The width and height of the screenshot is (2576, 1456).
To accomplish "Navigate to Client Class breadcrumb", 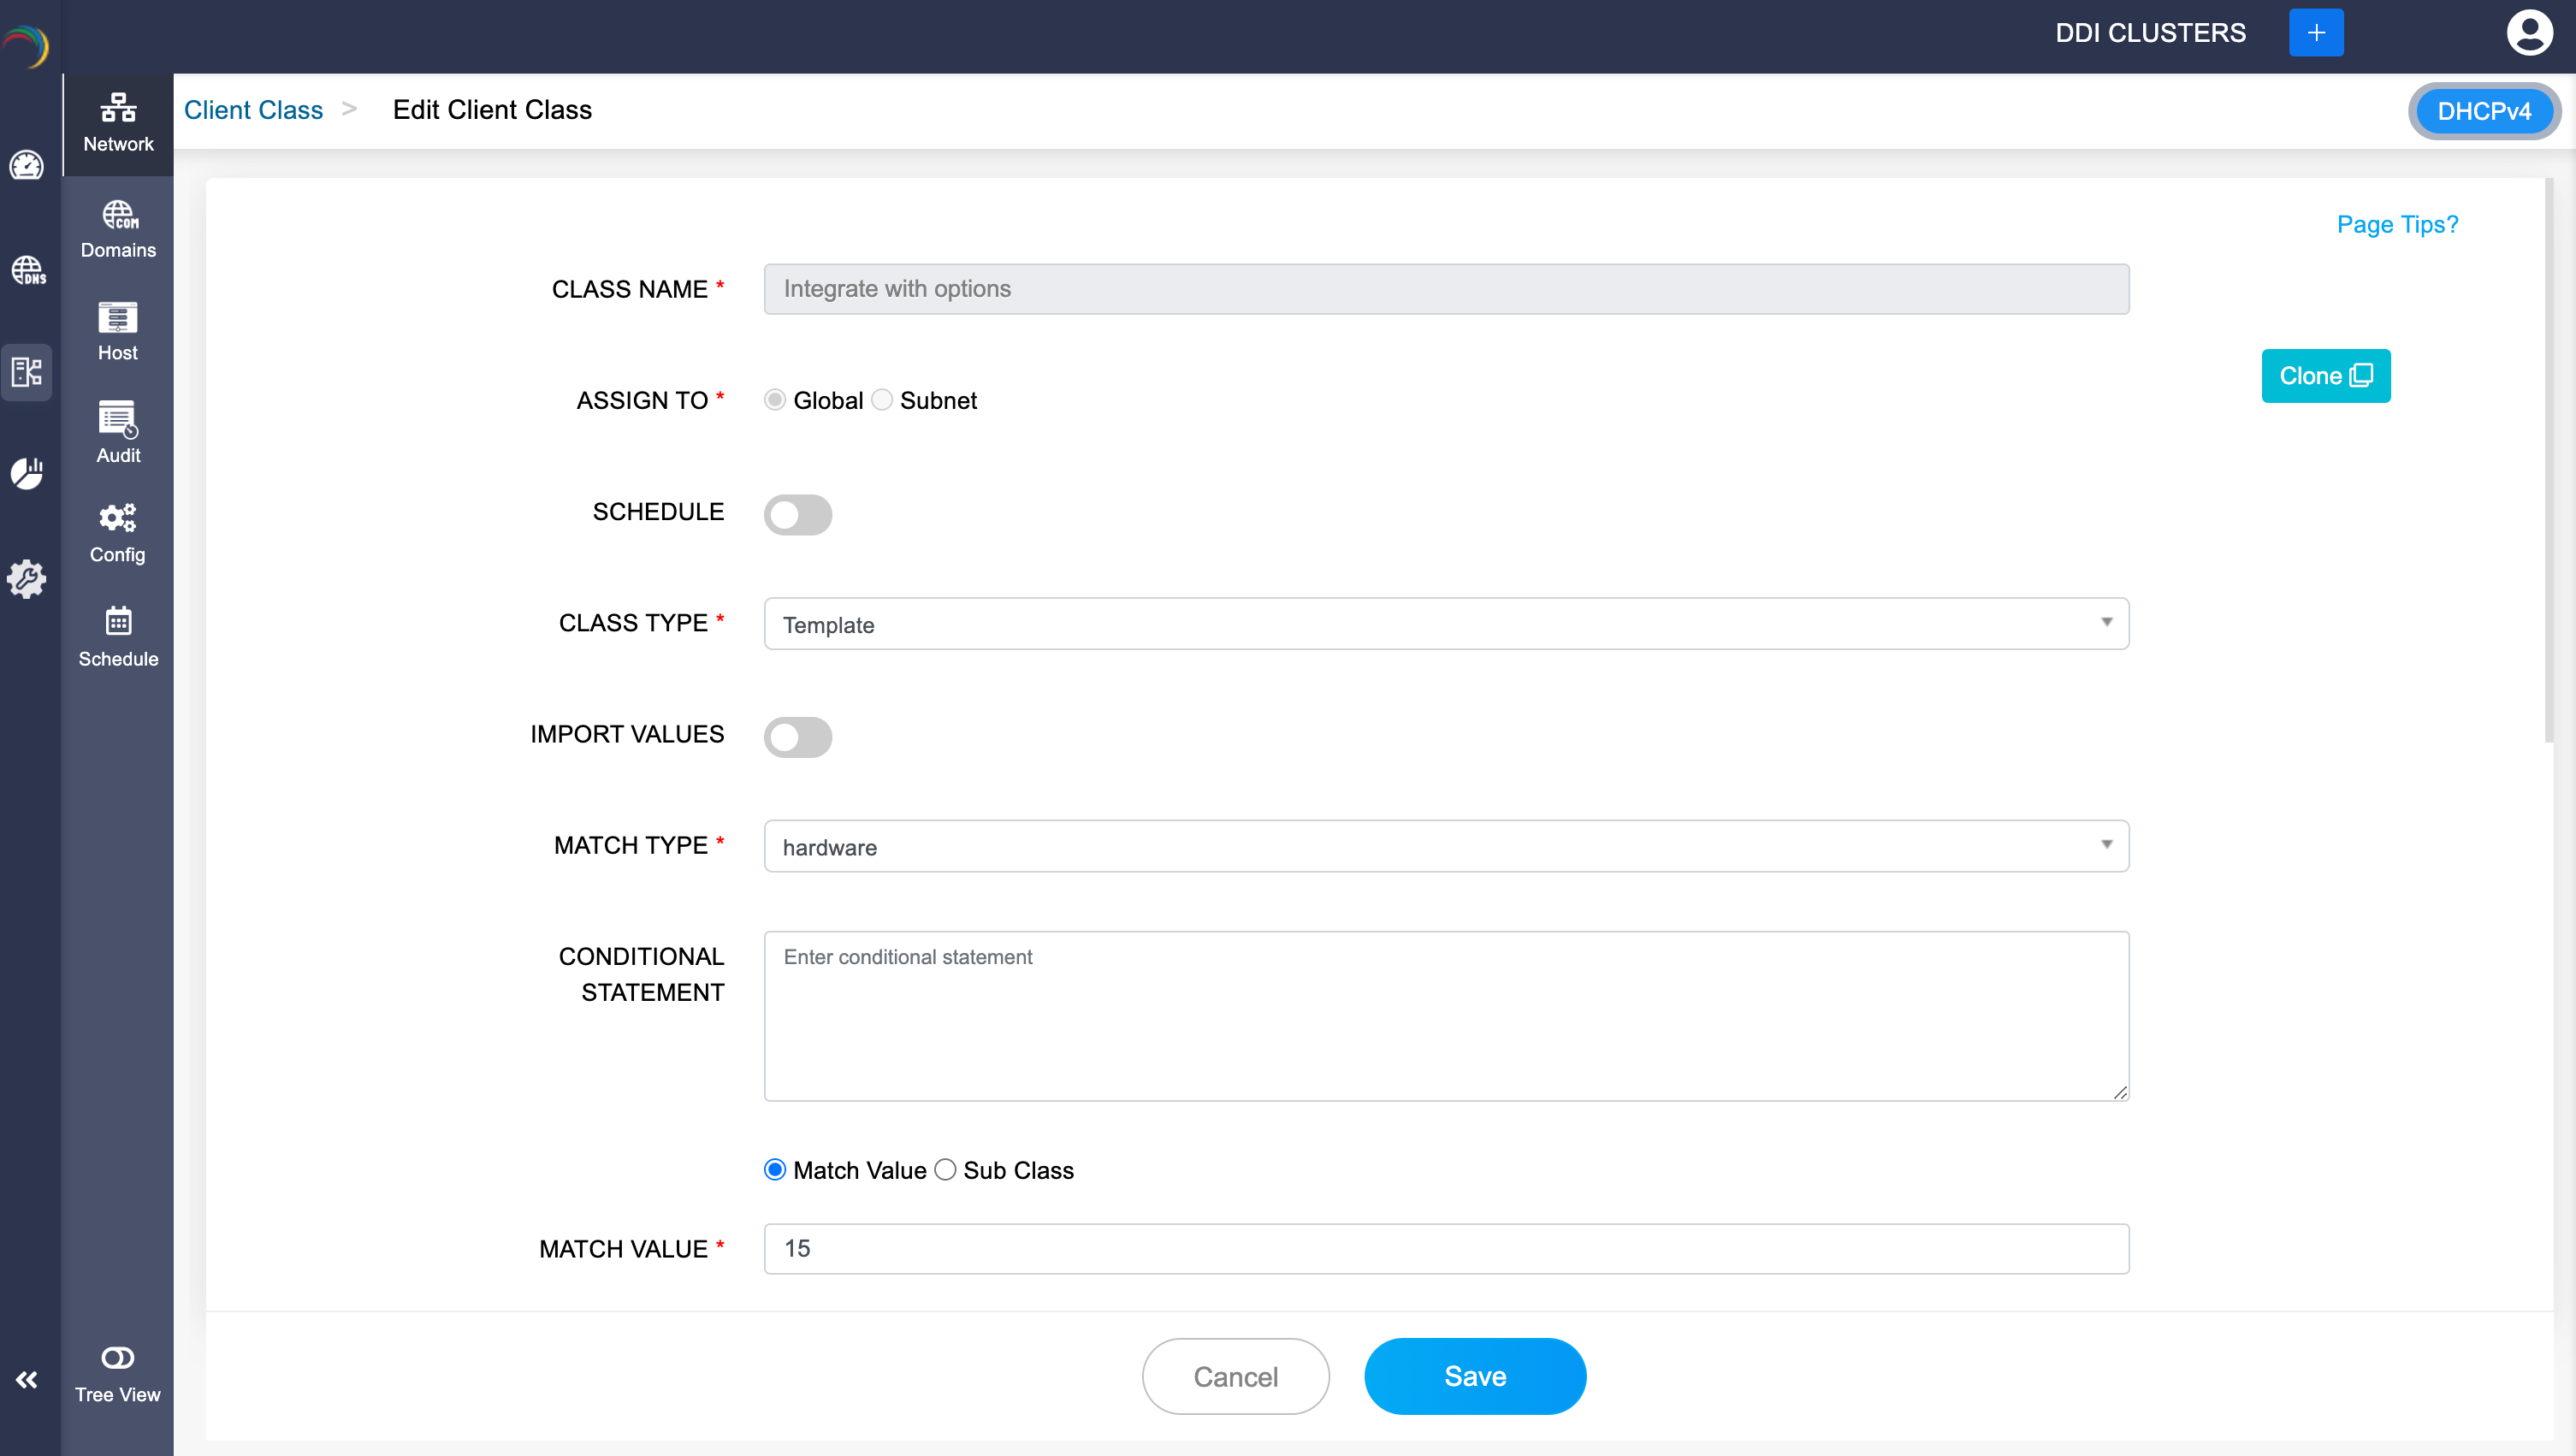I will [252, 110].
